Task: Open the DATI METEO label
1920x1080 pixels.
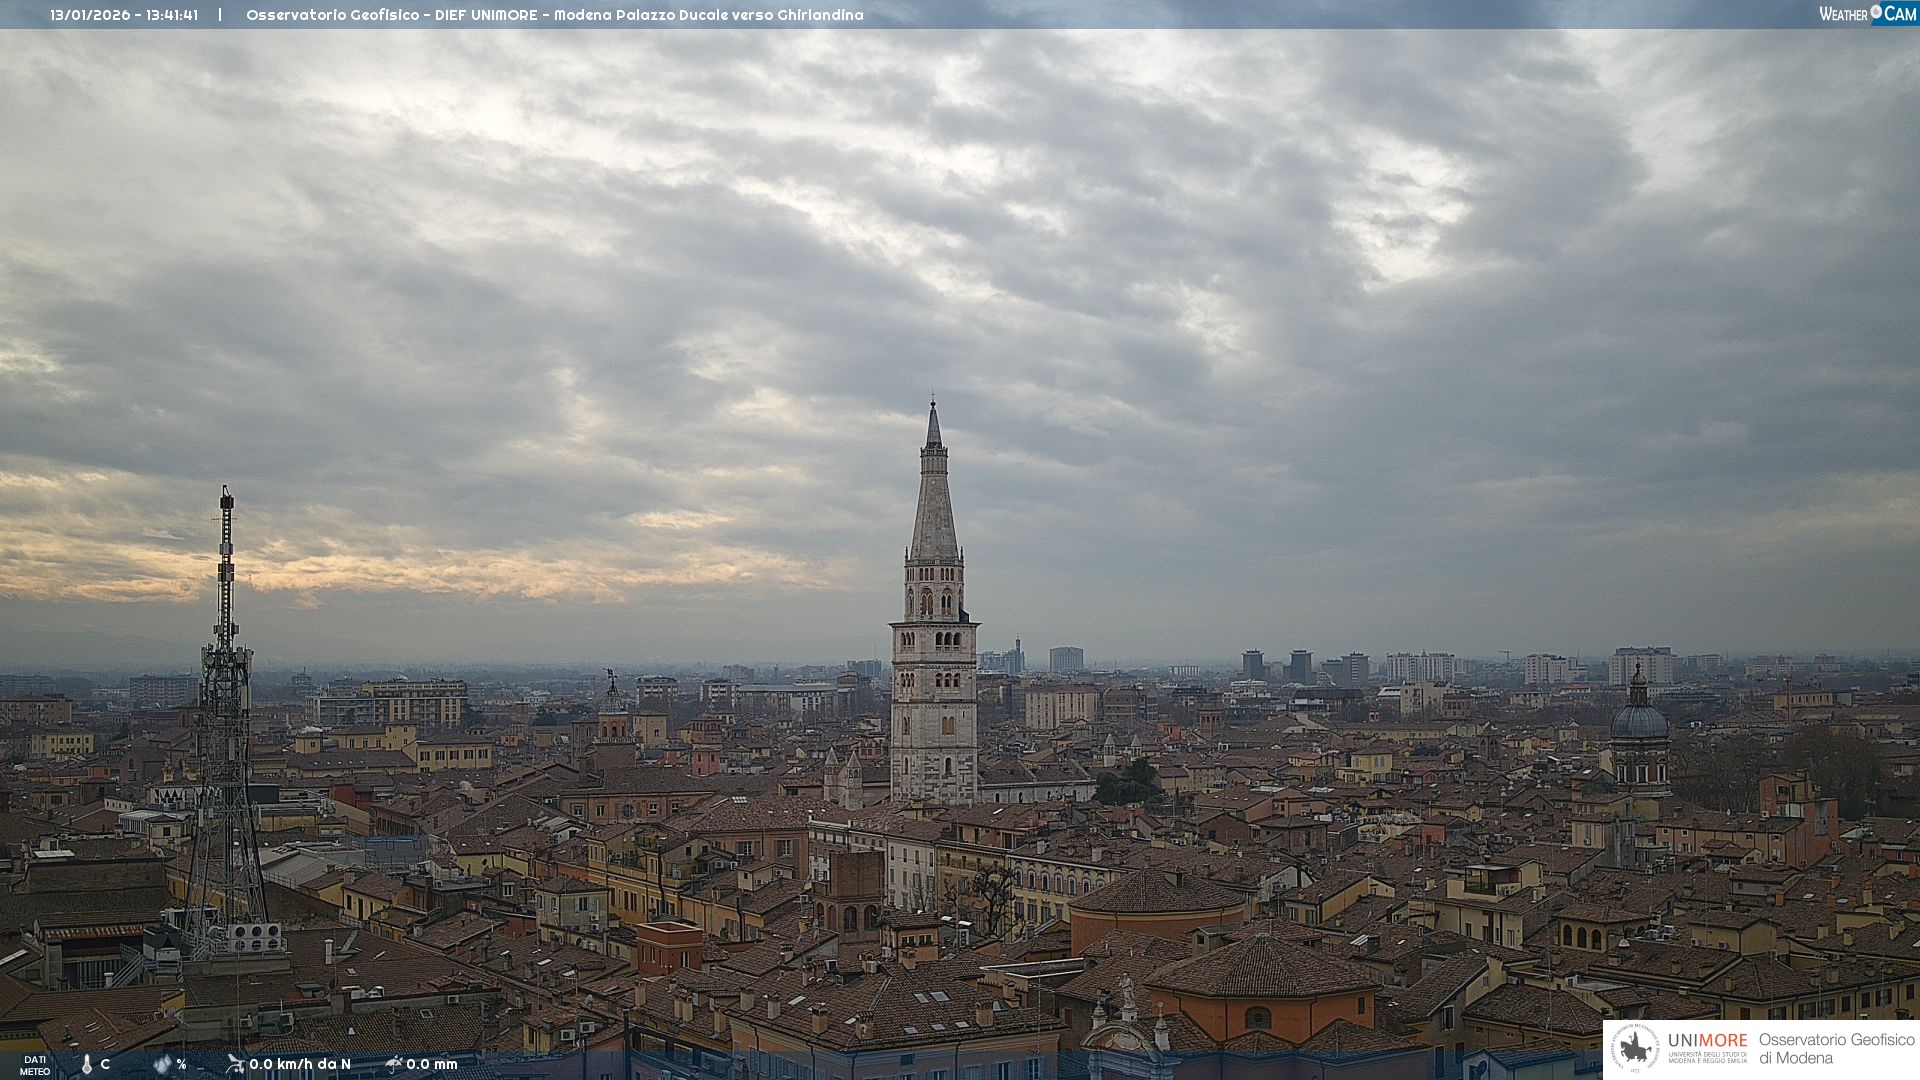Action: pyautogui.click(x=35, y=1065)
